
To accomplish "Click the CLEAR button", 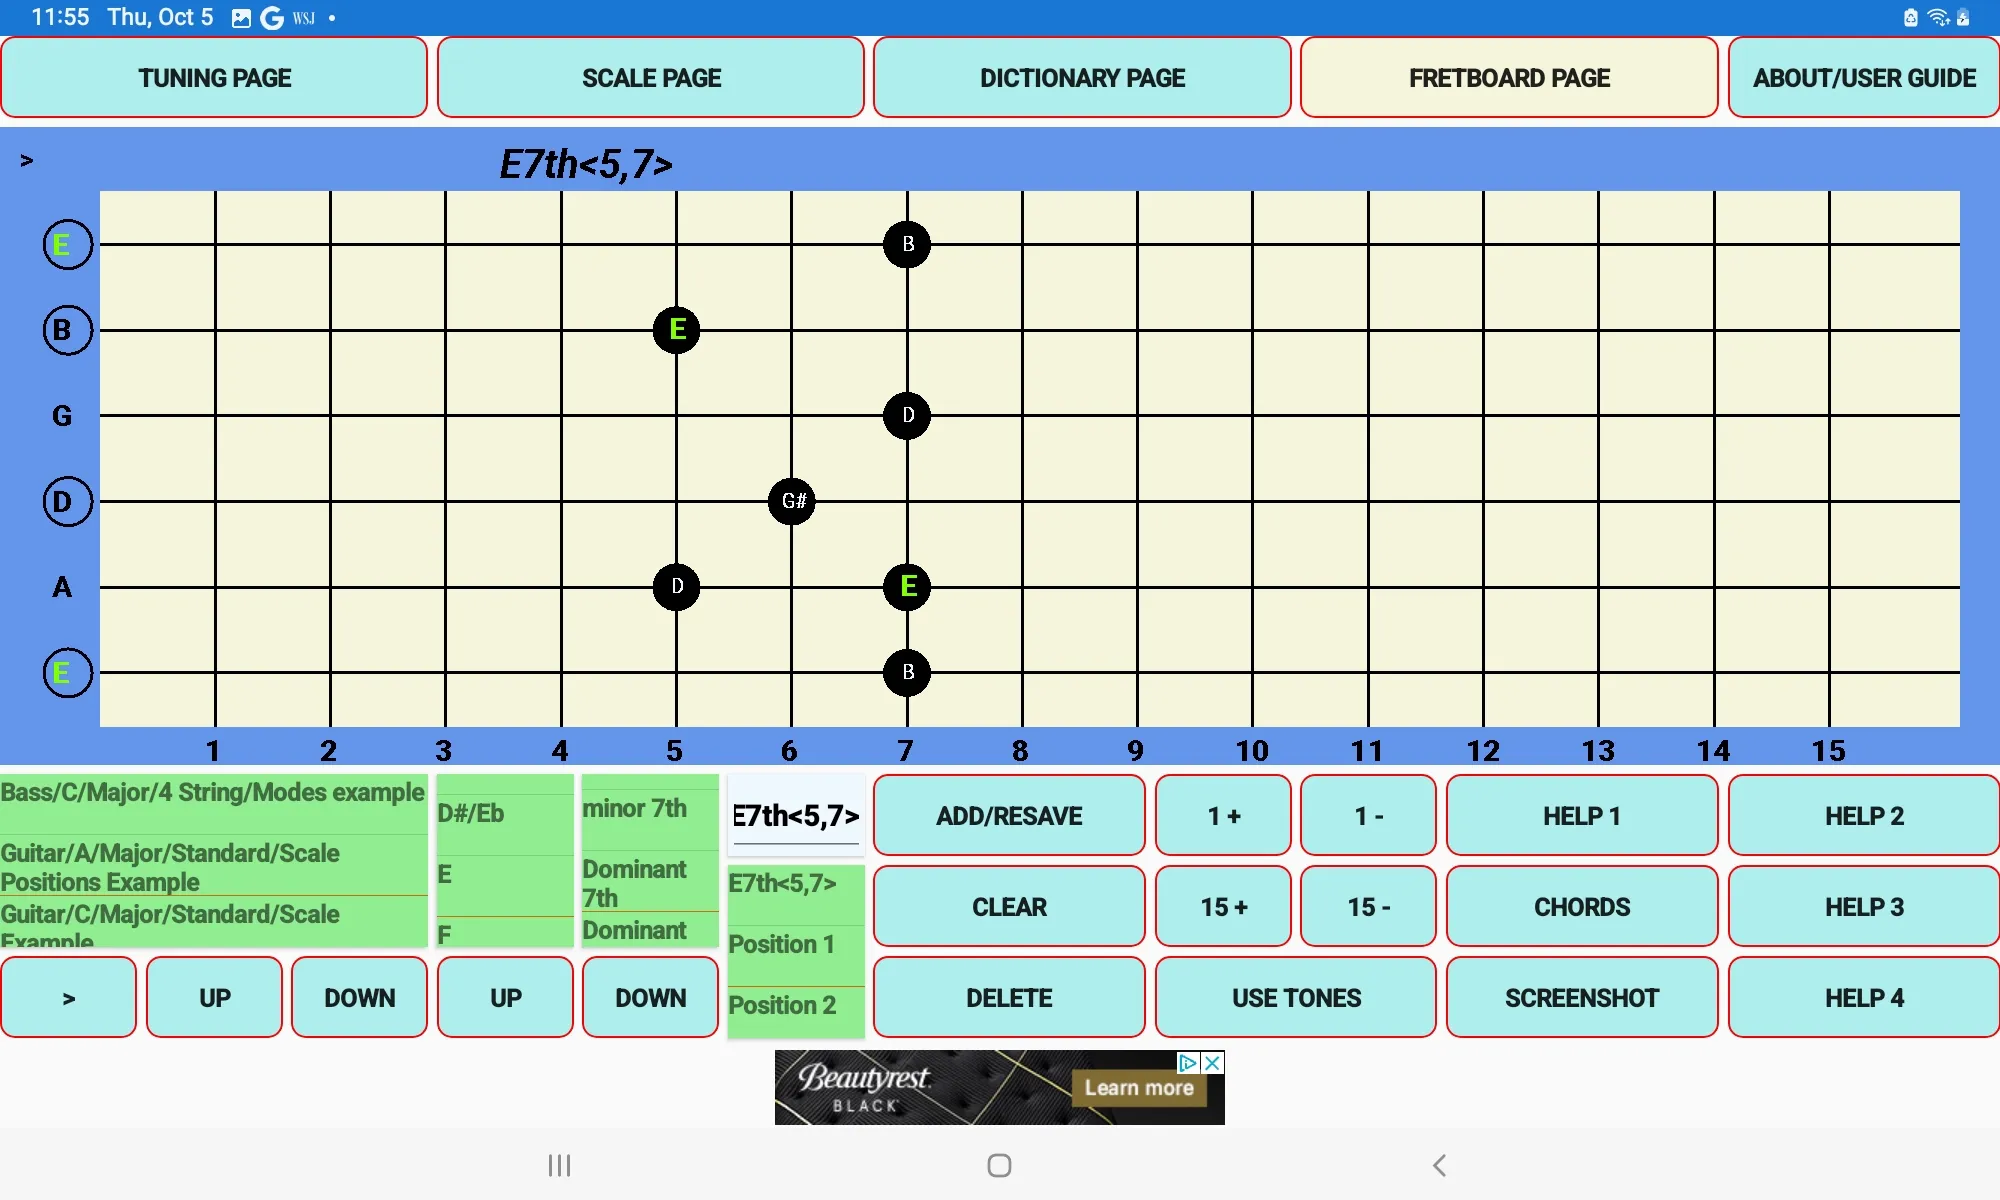I will pos(1009,906).
